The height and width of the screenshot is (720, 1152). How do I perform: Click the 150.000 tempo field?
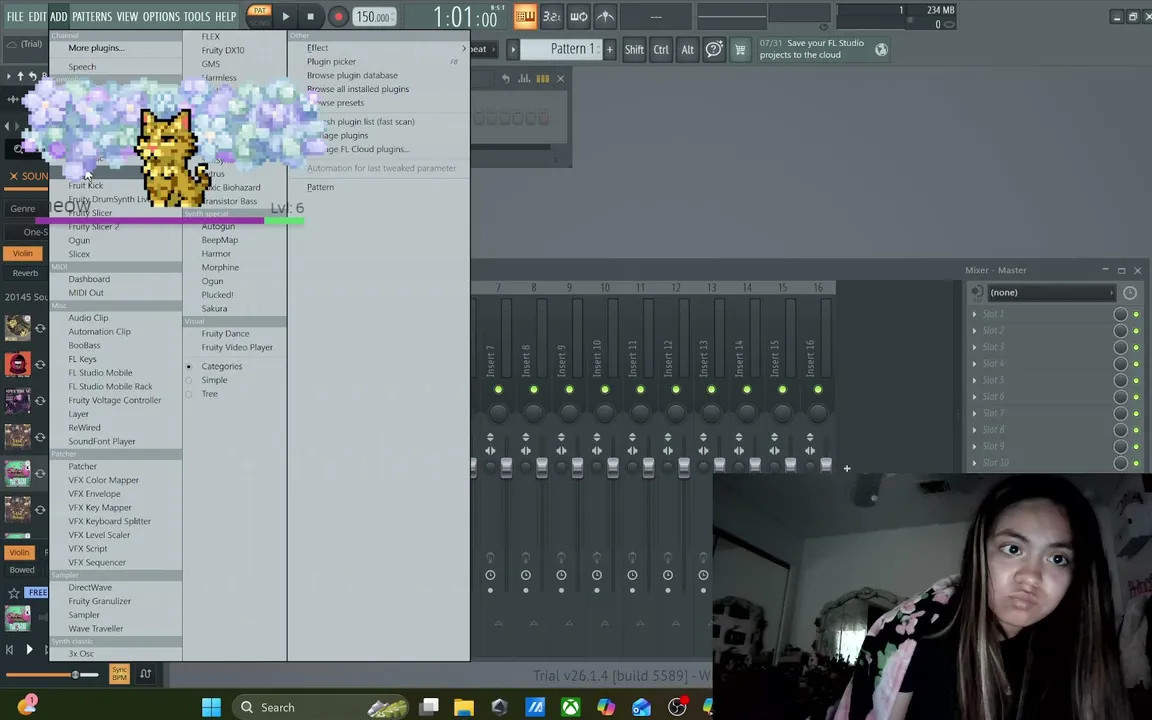375,17
